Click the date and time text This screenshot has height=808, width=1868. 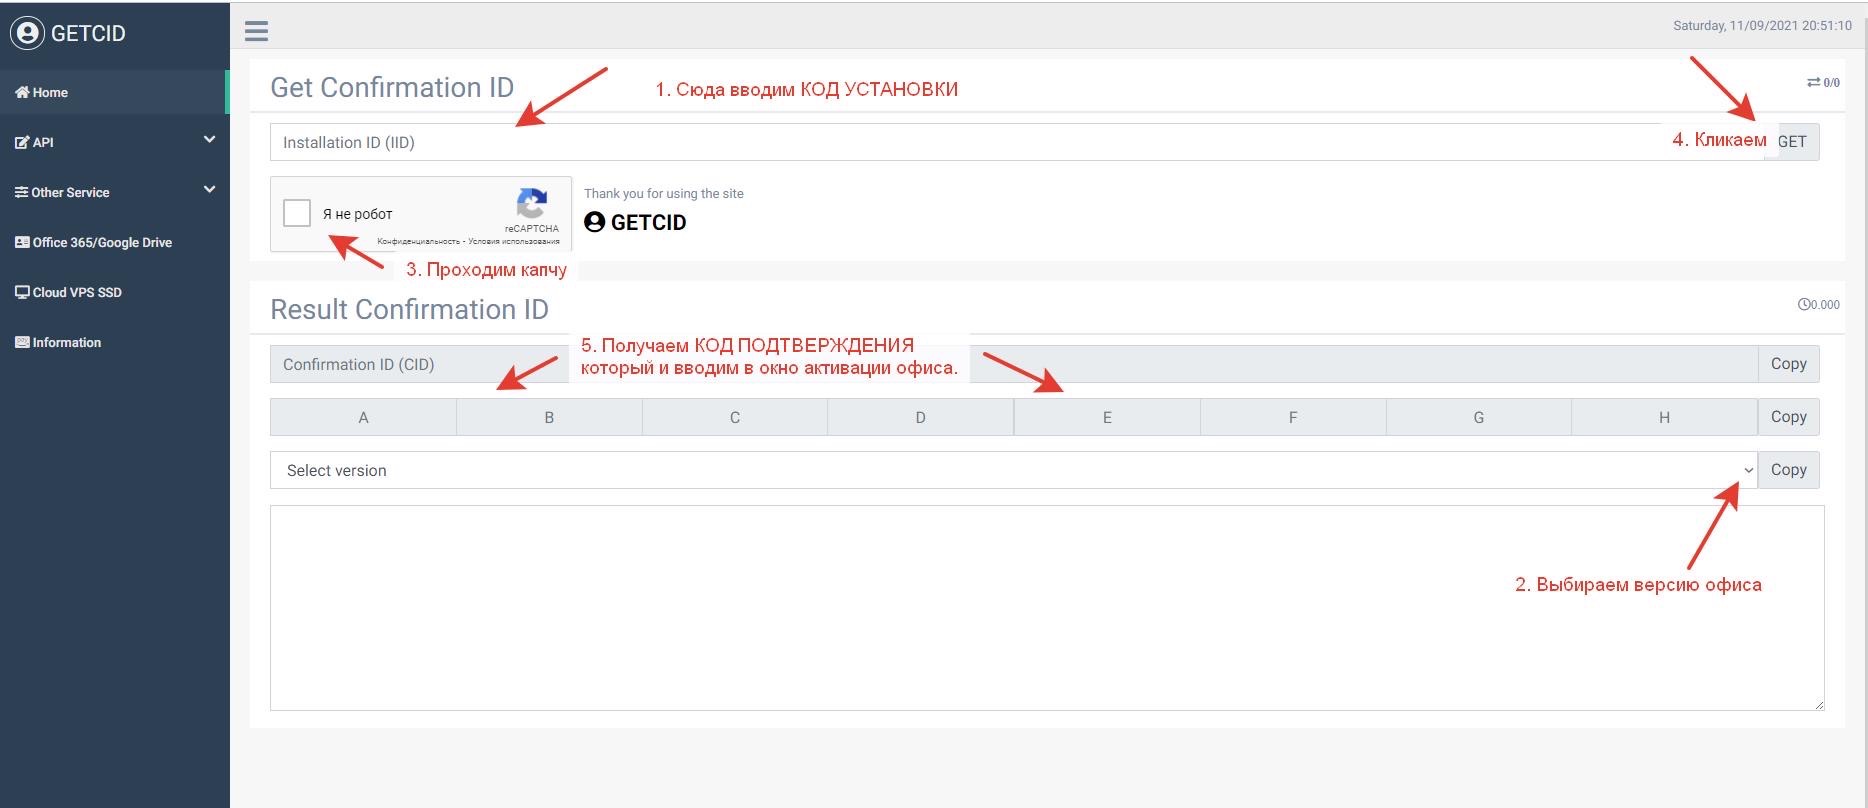tap(1762, 26)
